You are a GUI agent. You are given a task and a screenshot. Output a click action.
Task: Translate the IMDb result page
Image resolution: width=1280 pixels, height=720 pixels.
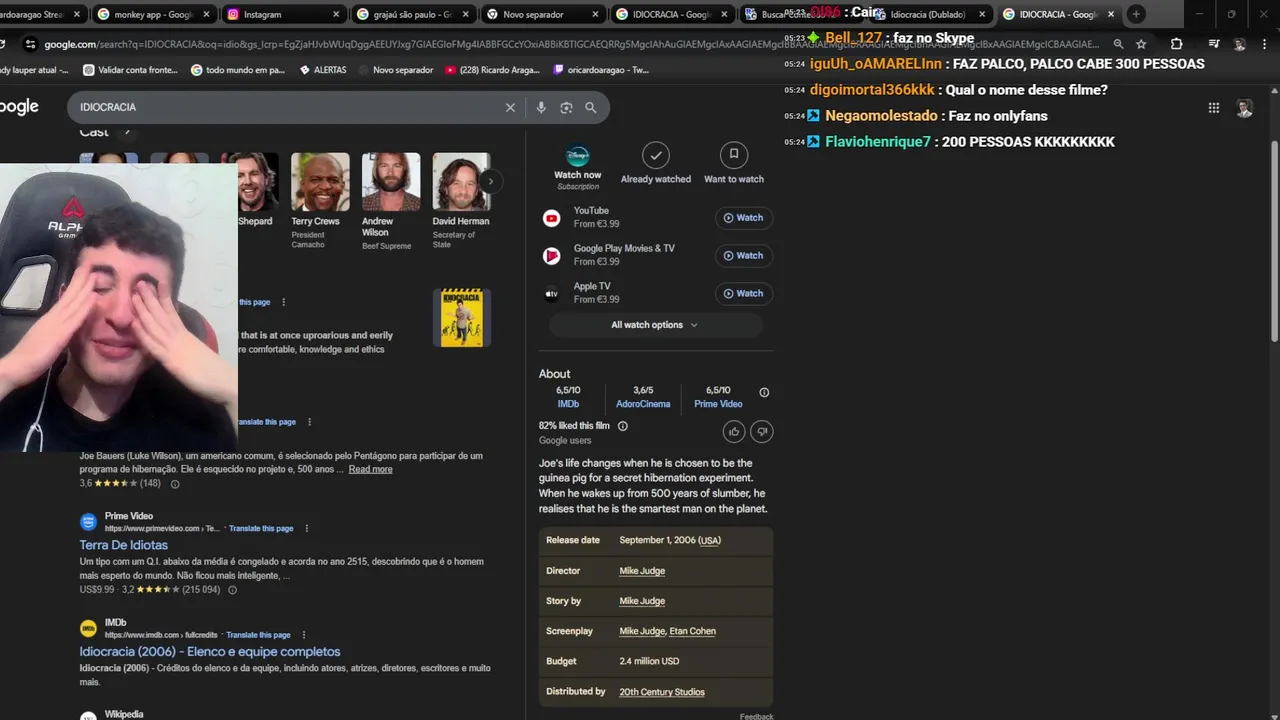coord(258,635)
